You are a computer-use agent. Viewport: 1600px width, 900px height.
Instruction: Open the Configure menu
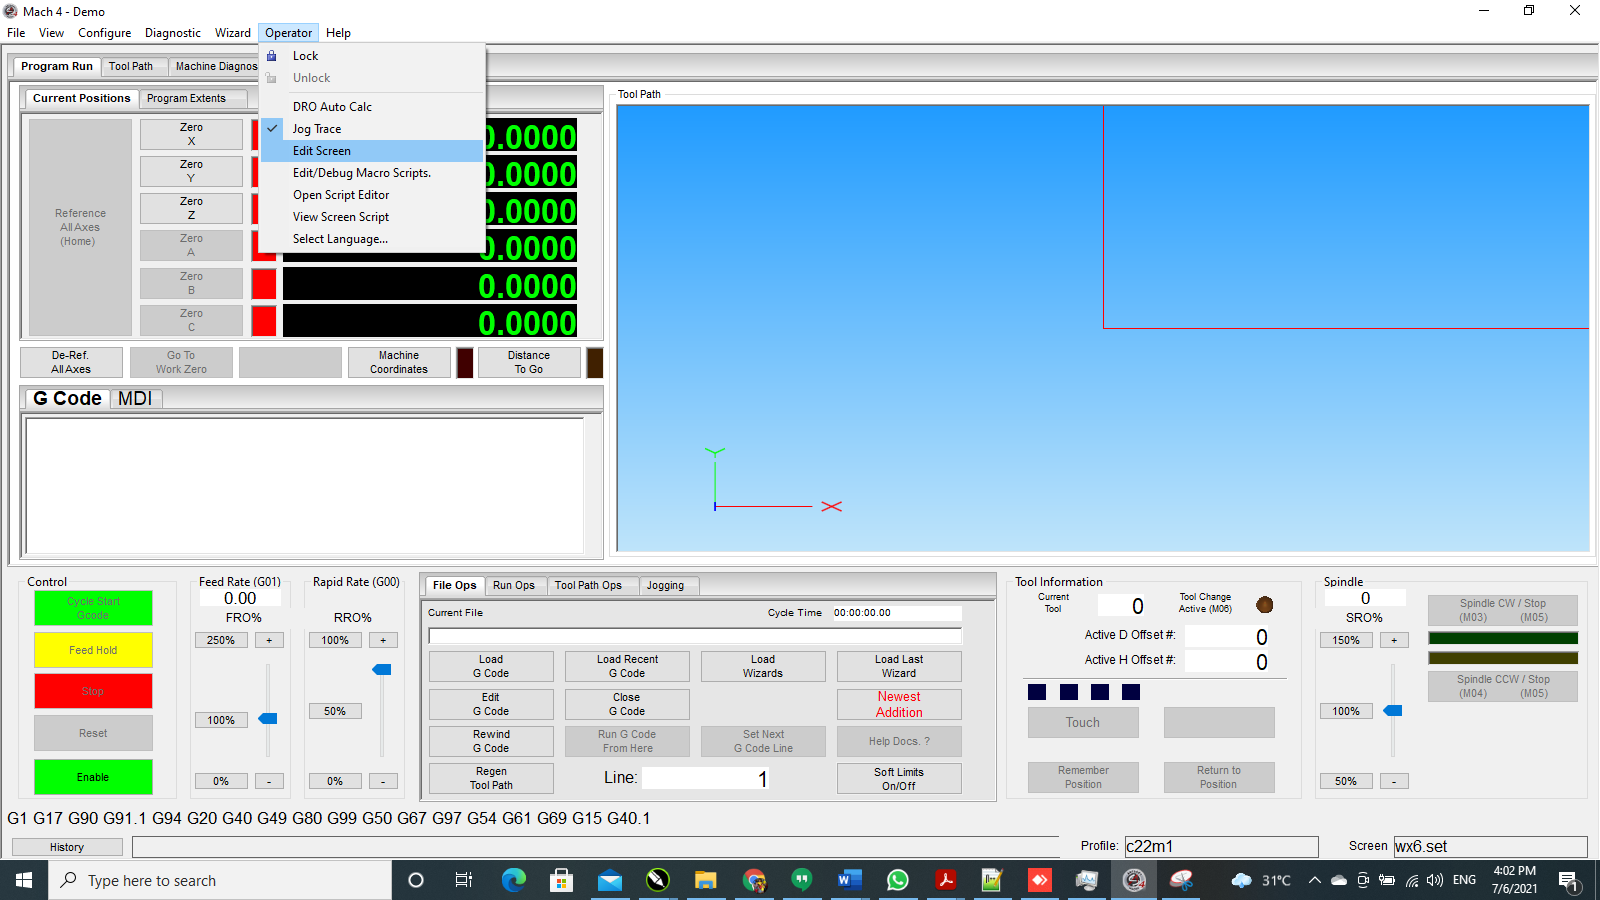[x=104, y=32]
